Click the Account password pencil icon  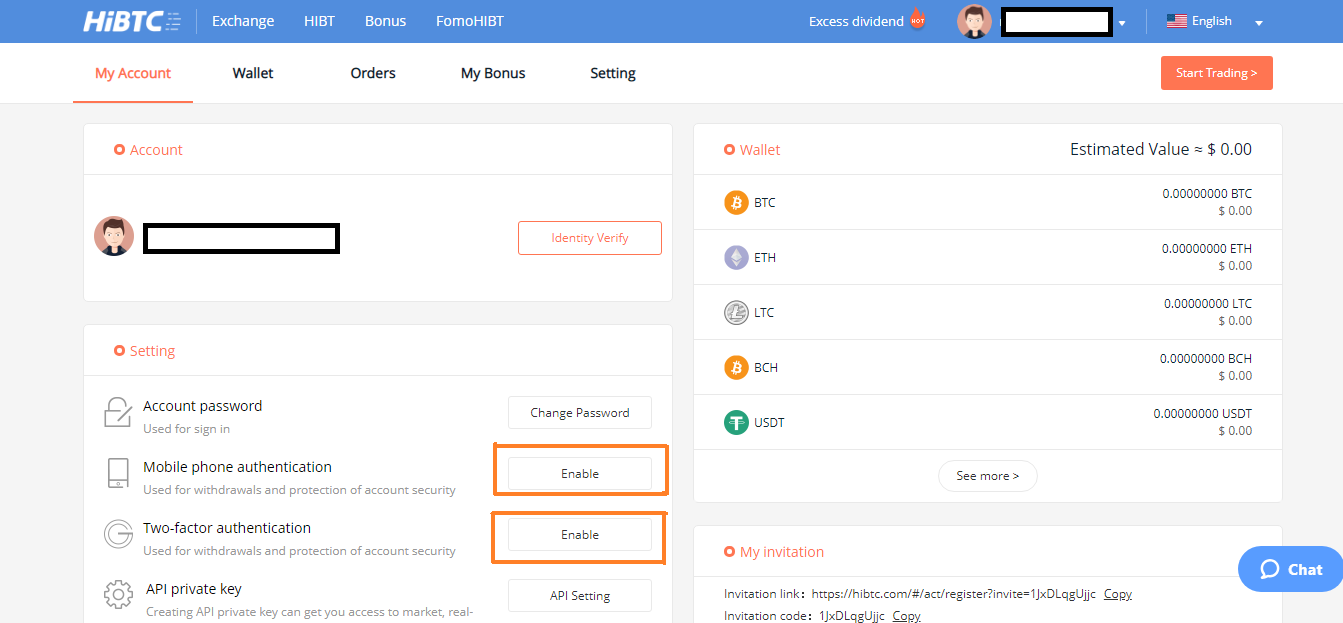point(118,412)
